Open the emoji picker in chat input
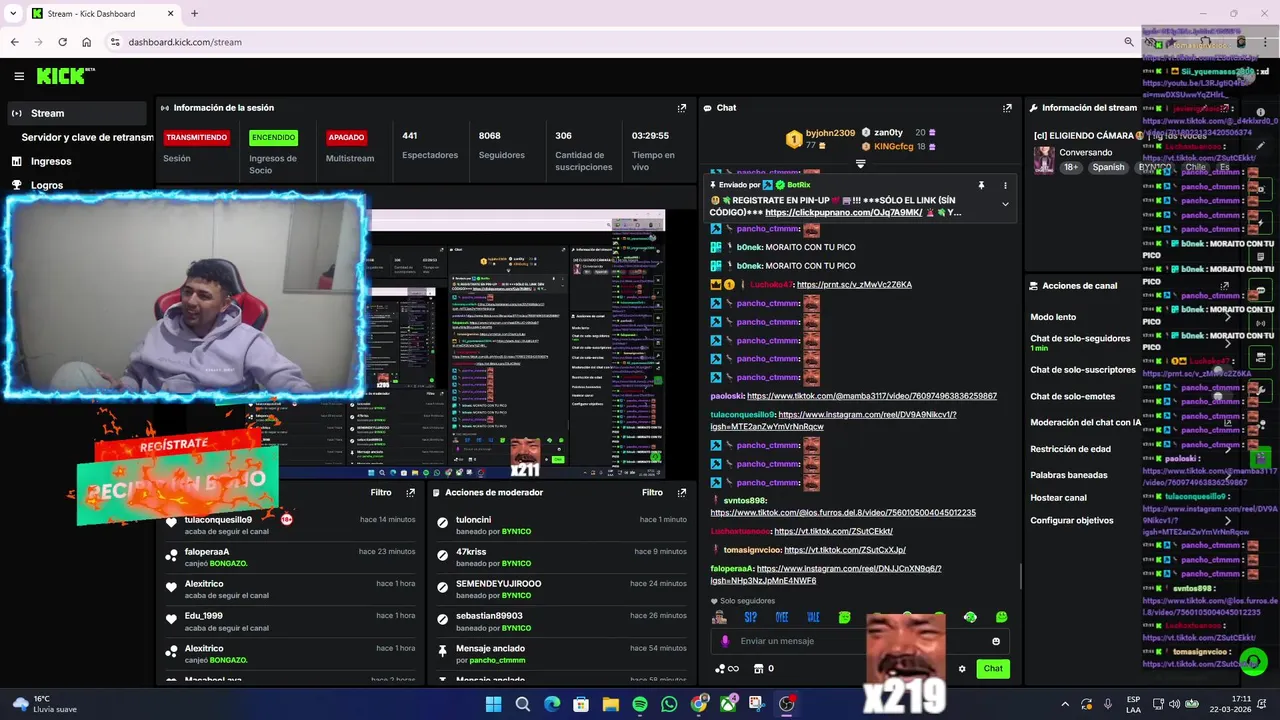This screenshot has height=720, width=1280. coord(996,641)
